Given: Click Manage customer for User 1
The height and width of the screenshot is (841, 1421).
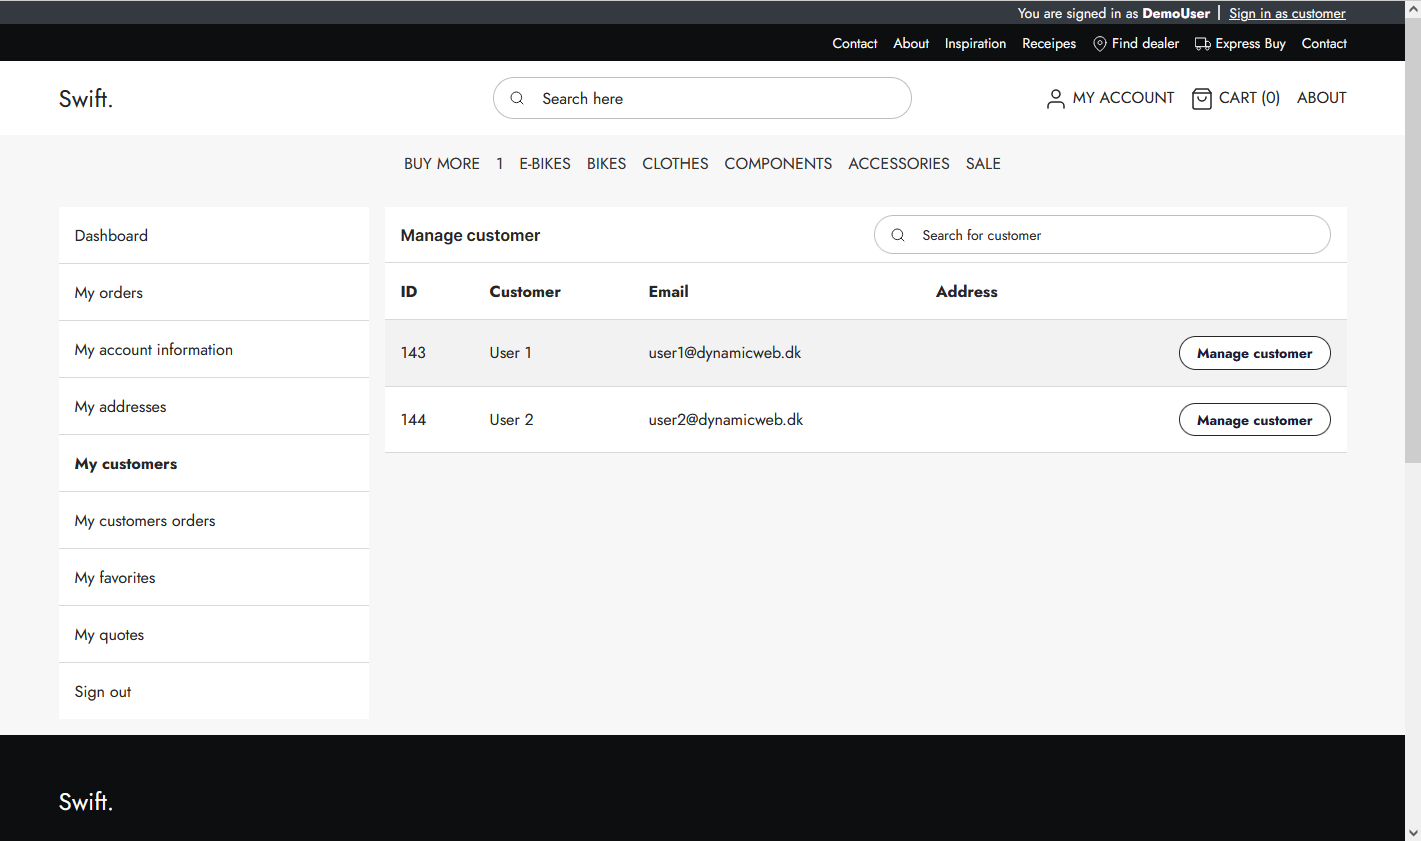Looking at the screenshot, I should point(1255,353).
